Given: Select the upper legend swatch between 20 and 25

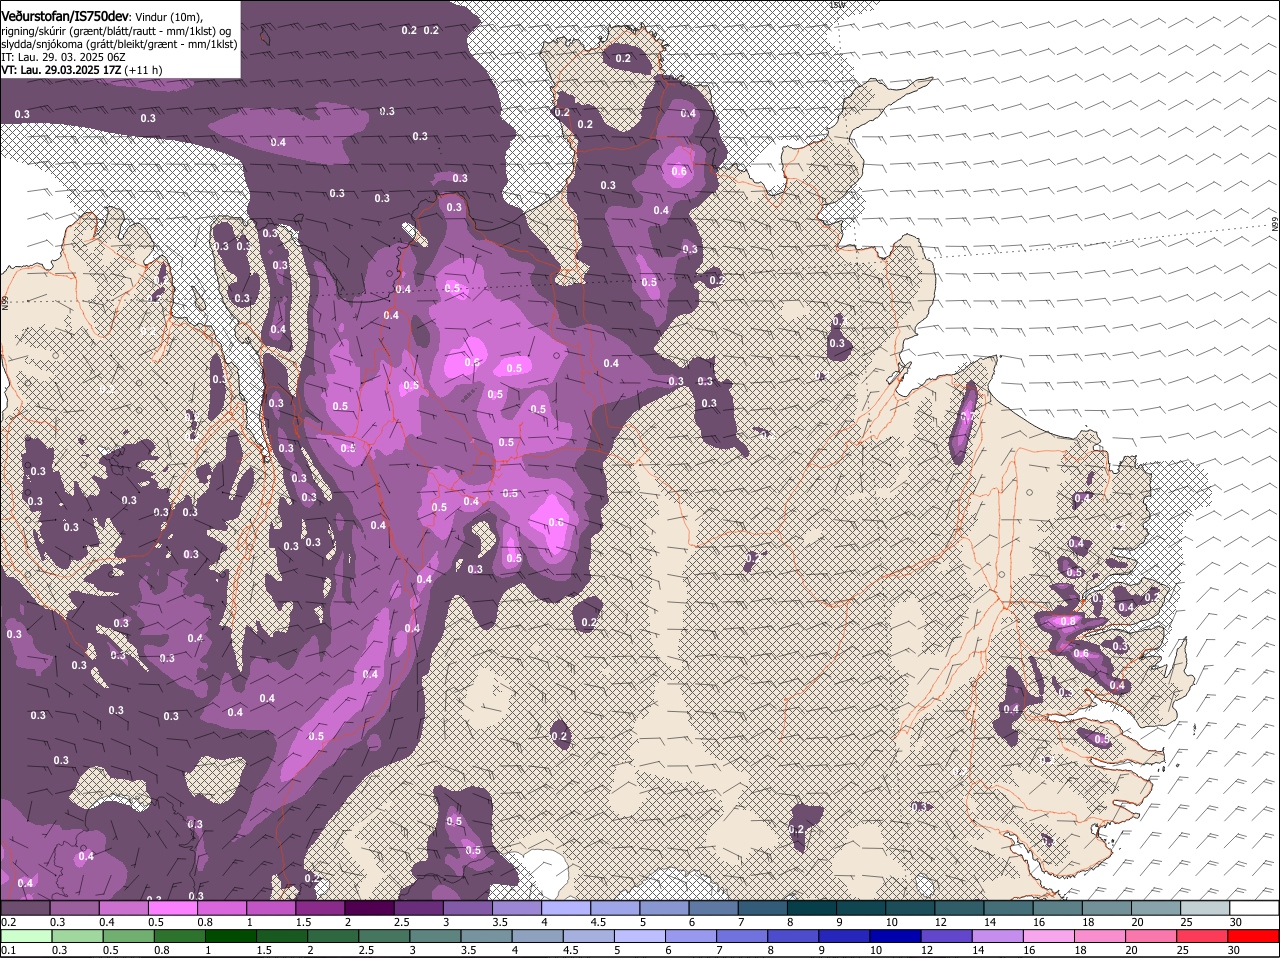Looking at the screenshot, I should point(1155,908).
